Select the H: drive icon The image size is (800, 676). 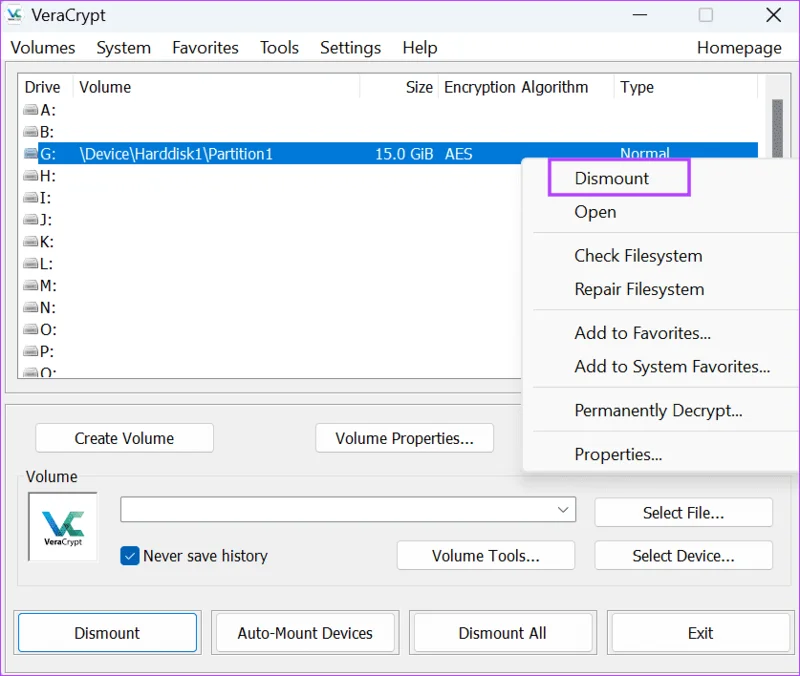31,176
